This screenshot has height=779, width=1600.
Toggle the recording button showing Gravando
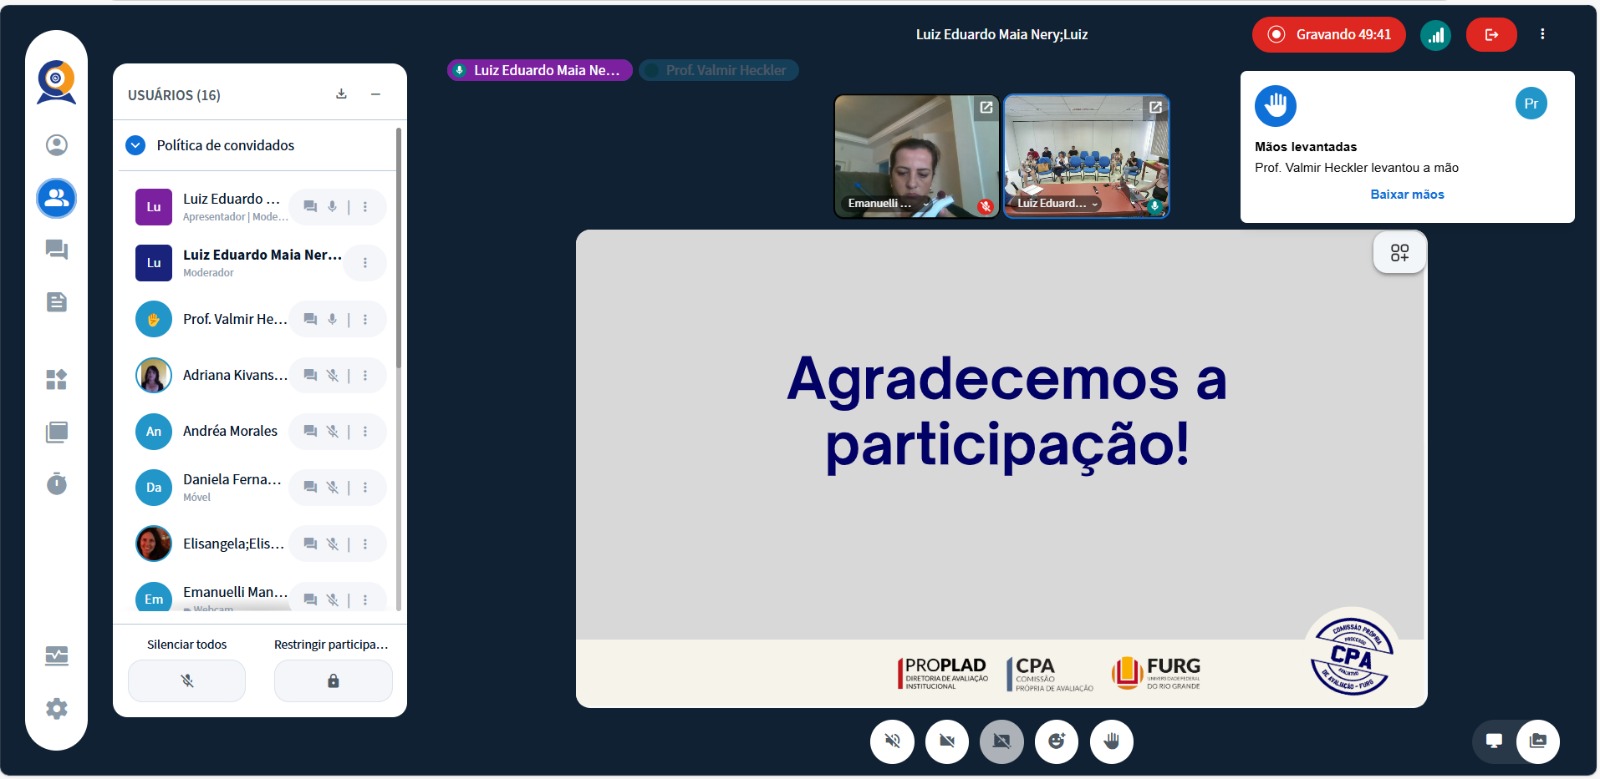click(x=1328, y=35)
